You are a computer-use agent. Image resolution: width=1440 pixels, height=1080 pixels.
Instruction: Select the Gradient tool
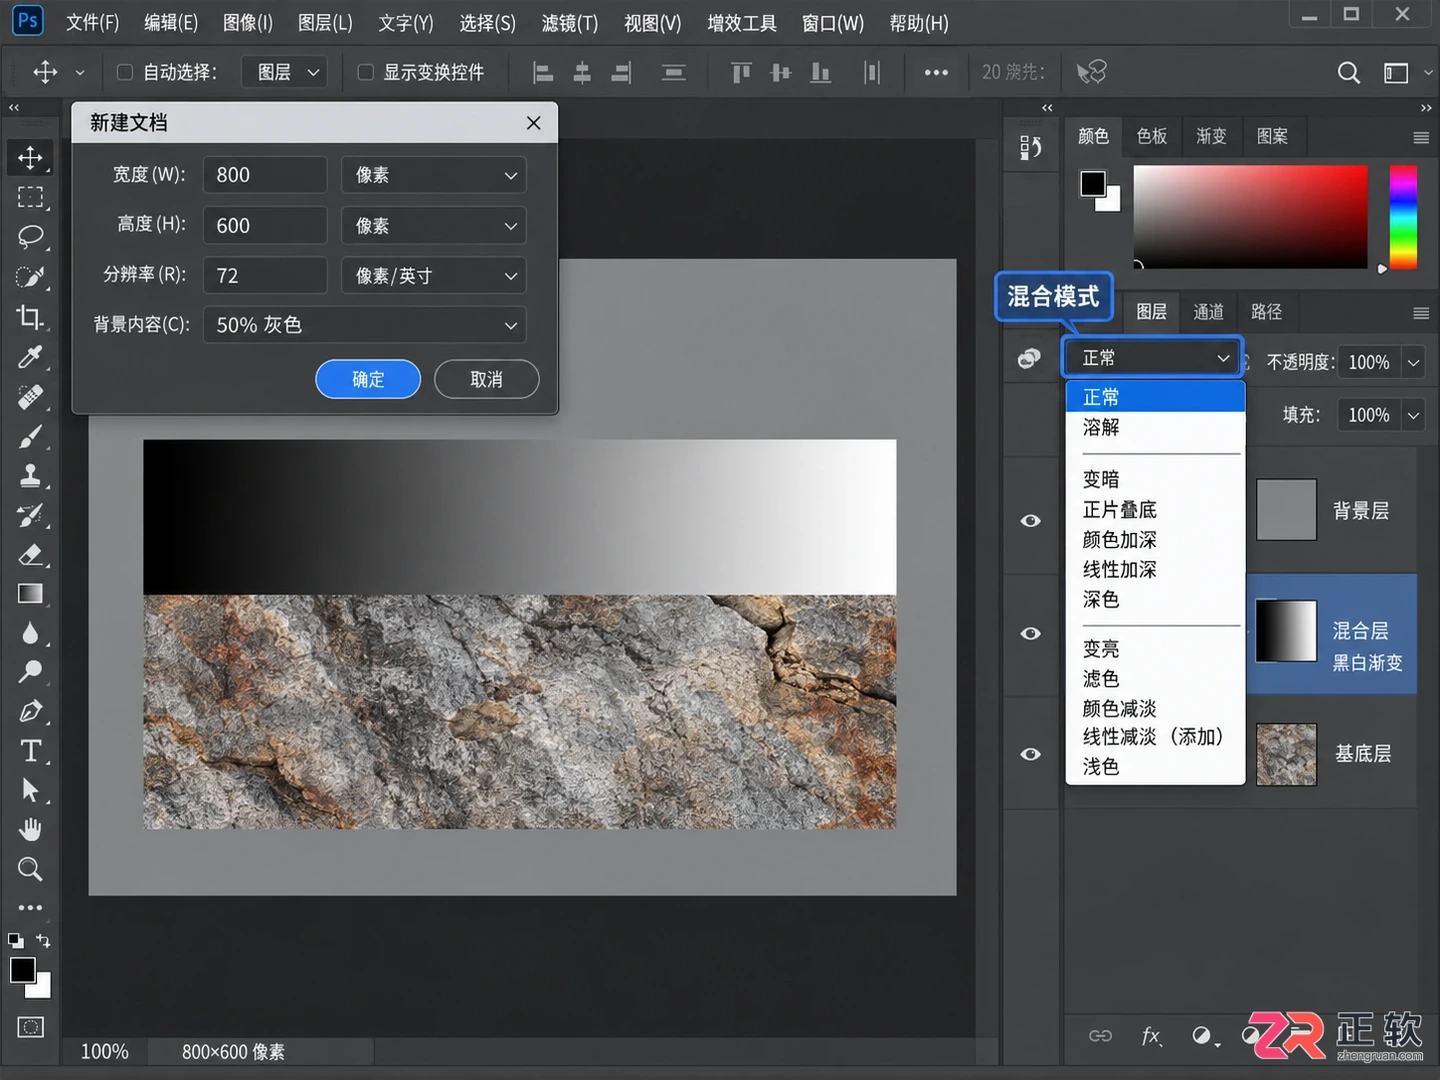(30, 594)
